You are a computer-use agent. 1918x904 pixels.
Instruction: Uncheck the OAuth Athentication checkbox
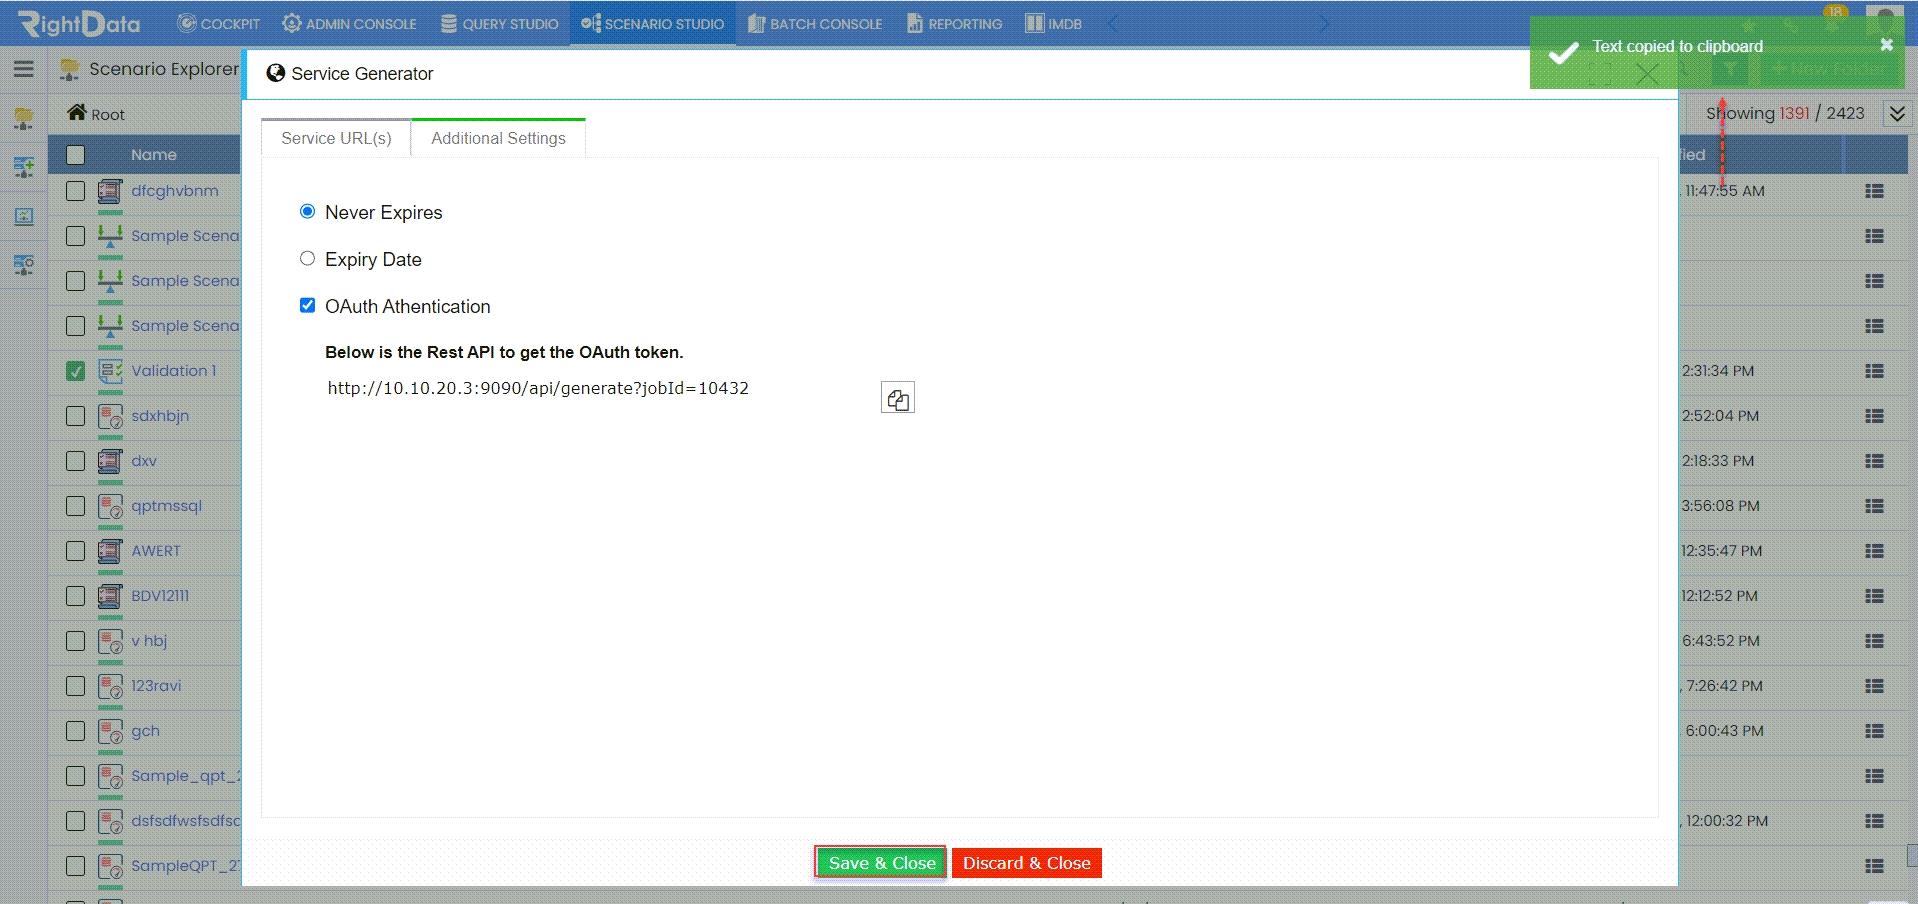coord(307,305)
